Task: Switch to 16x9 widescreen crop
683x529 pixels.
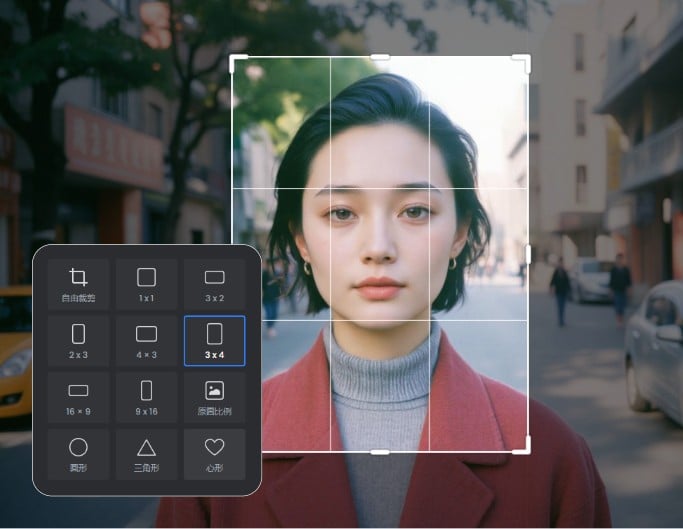Action: tap(78, 397)
